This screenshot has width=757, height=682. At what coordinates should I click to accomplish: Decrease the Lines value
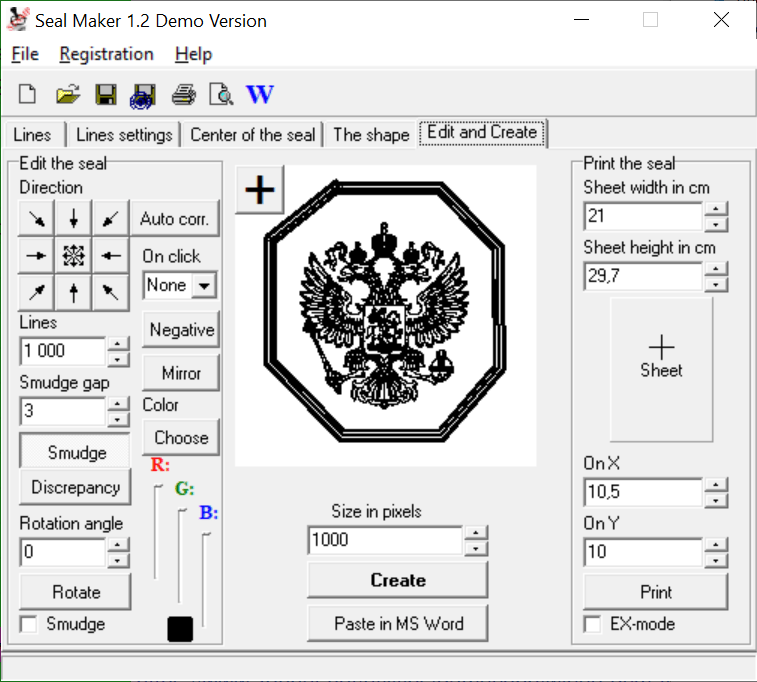tap(118, 359)
